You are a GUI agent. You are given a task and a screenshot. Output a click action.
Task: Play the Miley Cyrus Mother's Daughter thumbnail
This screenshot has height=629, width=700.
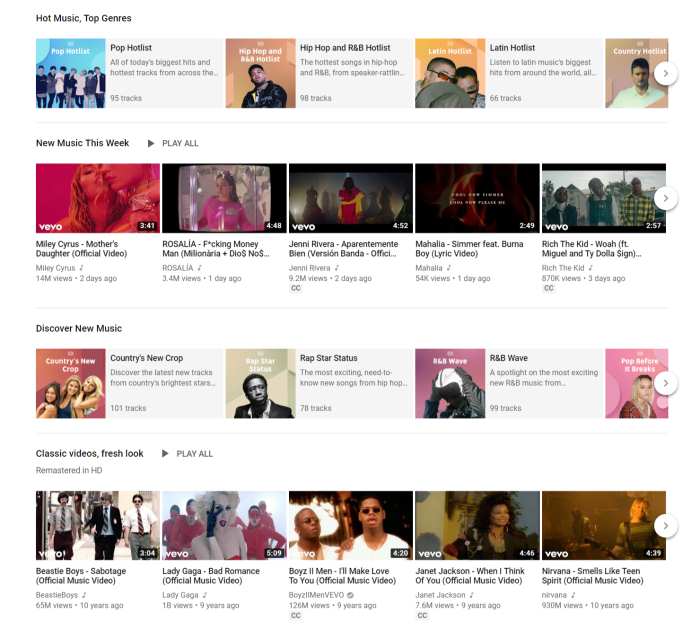point(98,198)
